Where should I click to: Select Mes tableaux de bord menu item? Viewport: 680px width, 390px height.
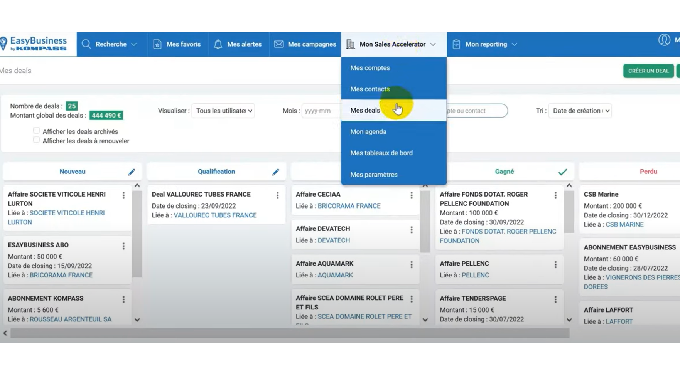394,153
